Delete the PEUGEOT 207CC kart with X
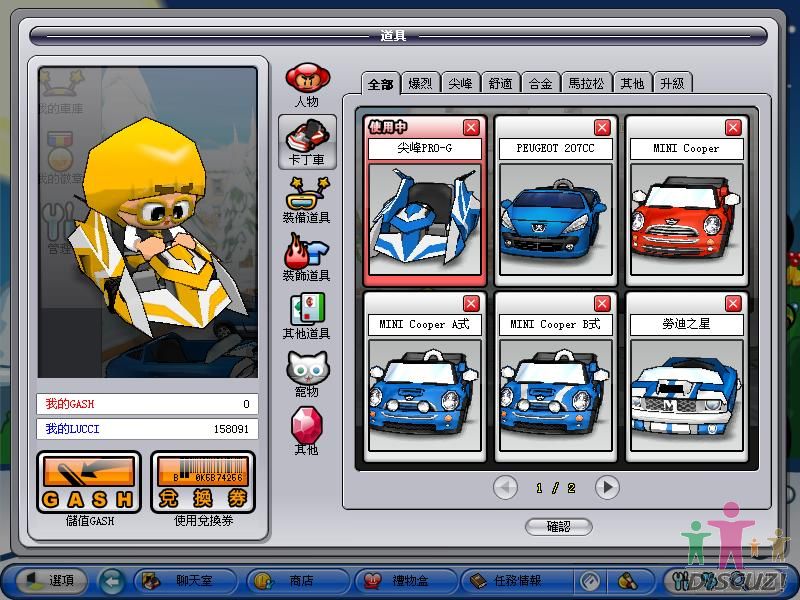The width and height of the screenshot is (800, 600). pyautogui.click(x=602, y=127)
